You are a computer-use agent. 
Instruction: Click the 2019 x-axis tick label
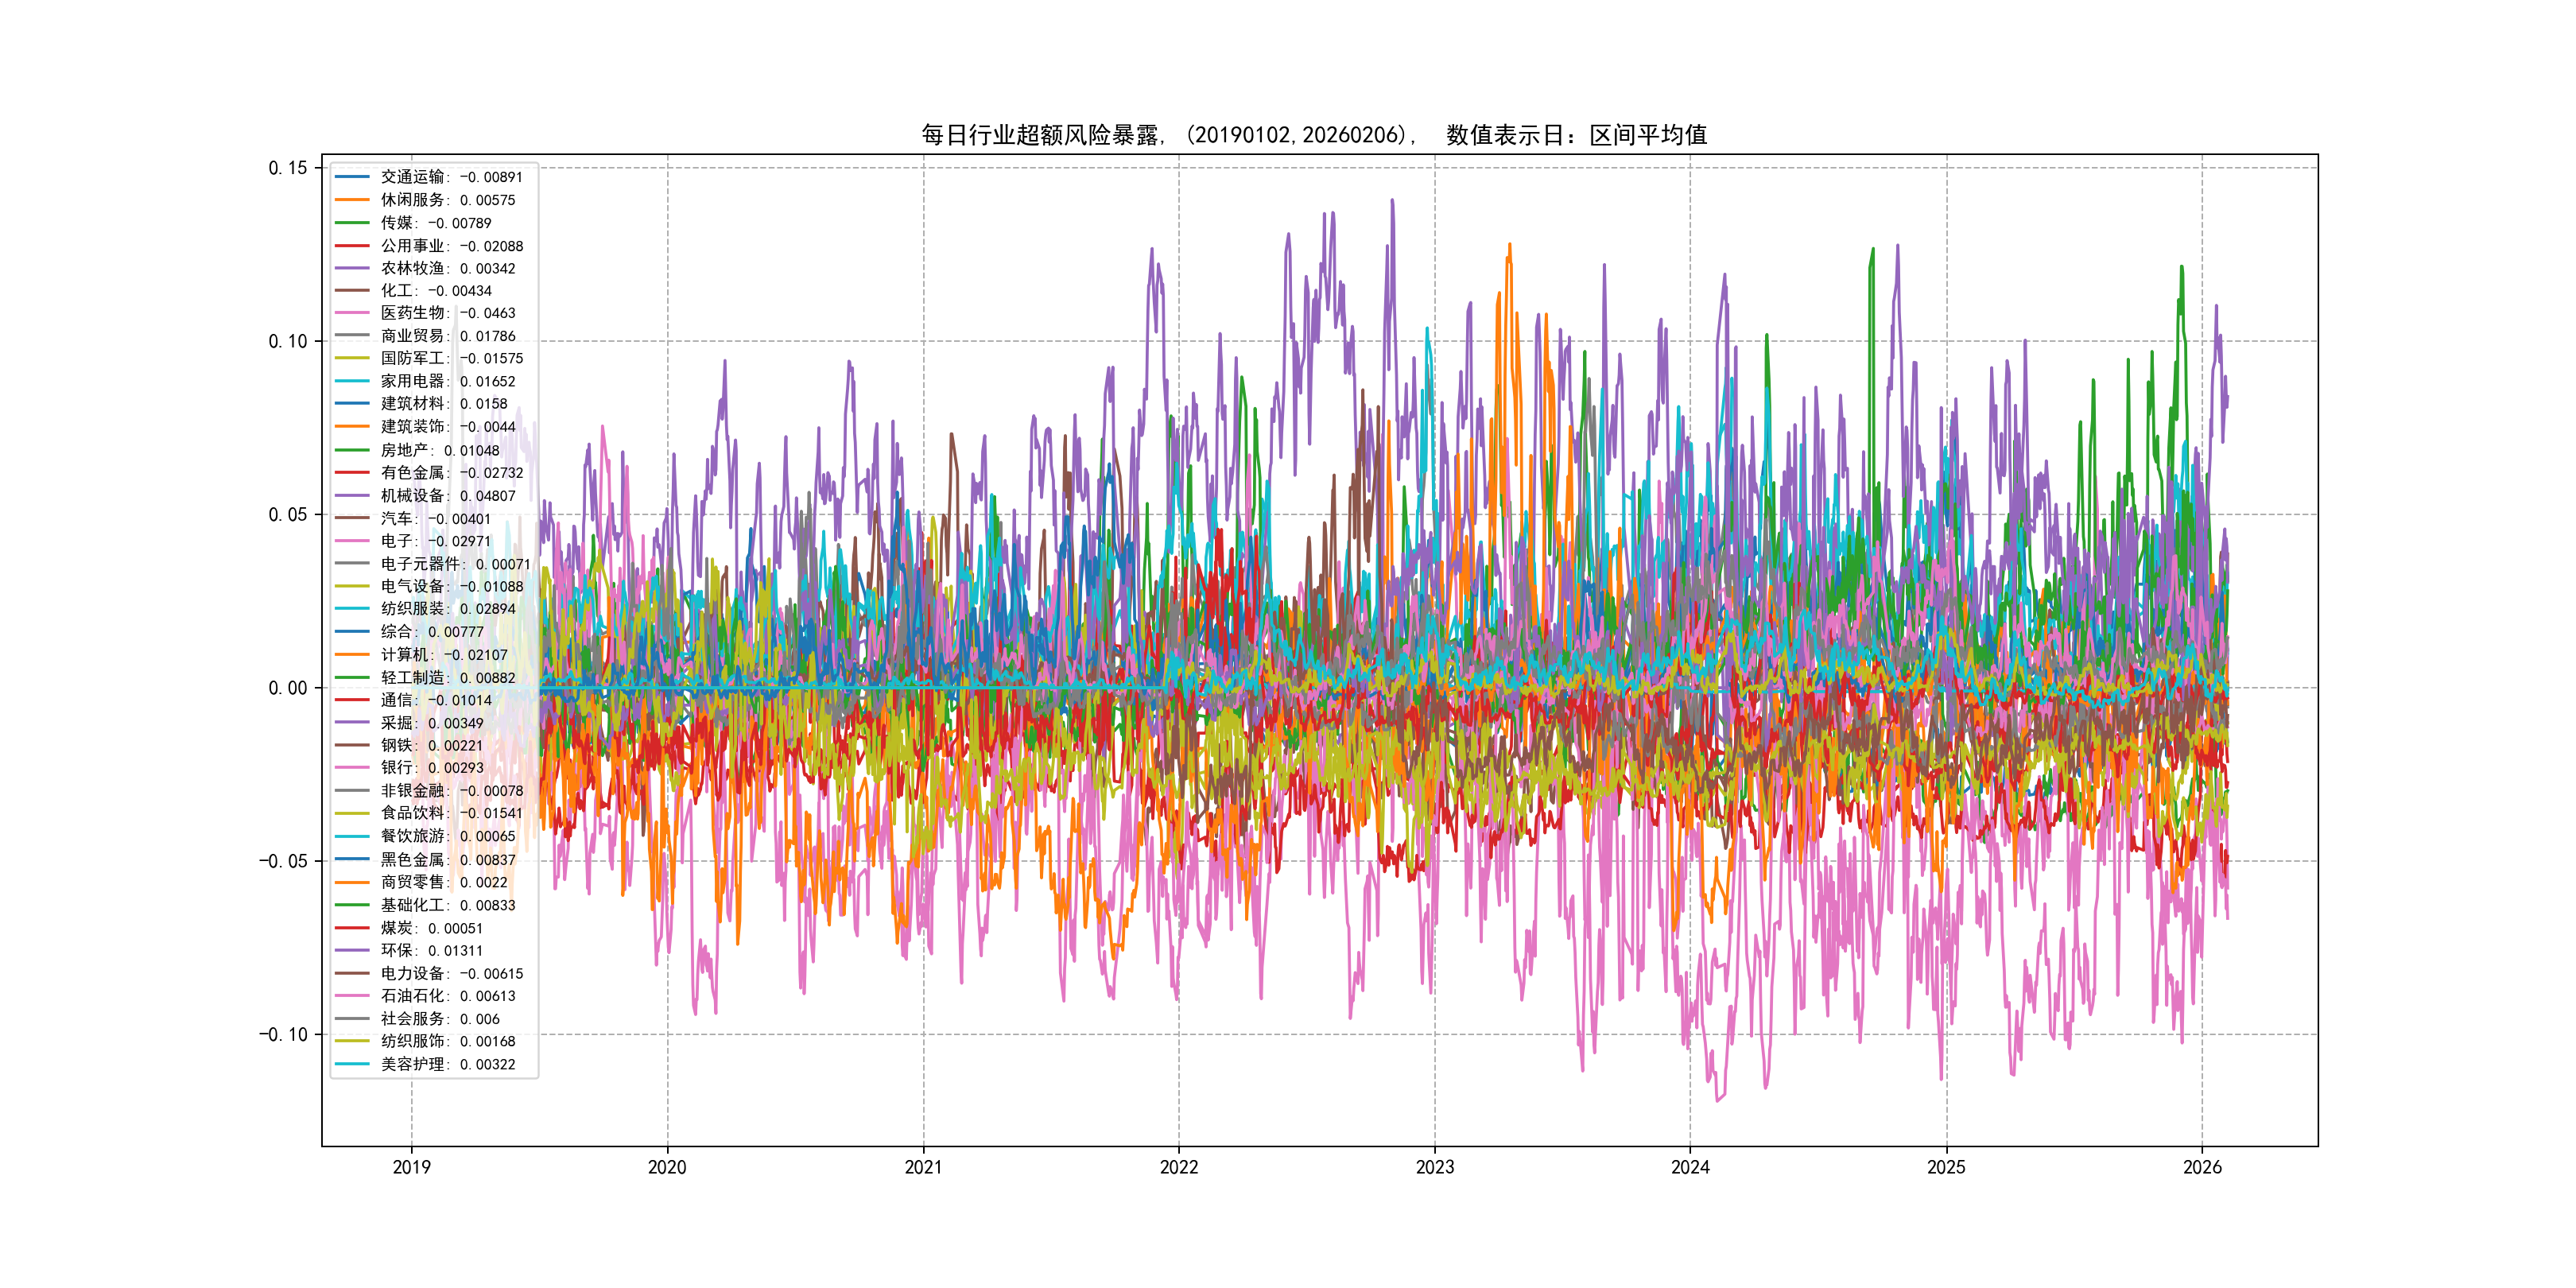tap(411, 1167)
